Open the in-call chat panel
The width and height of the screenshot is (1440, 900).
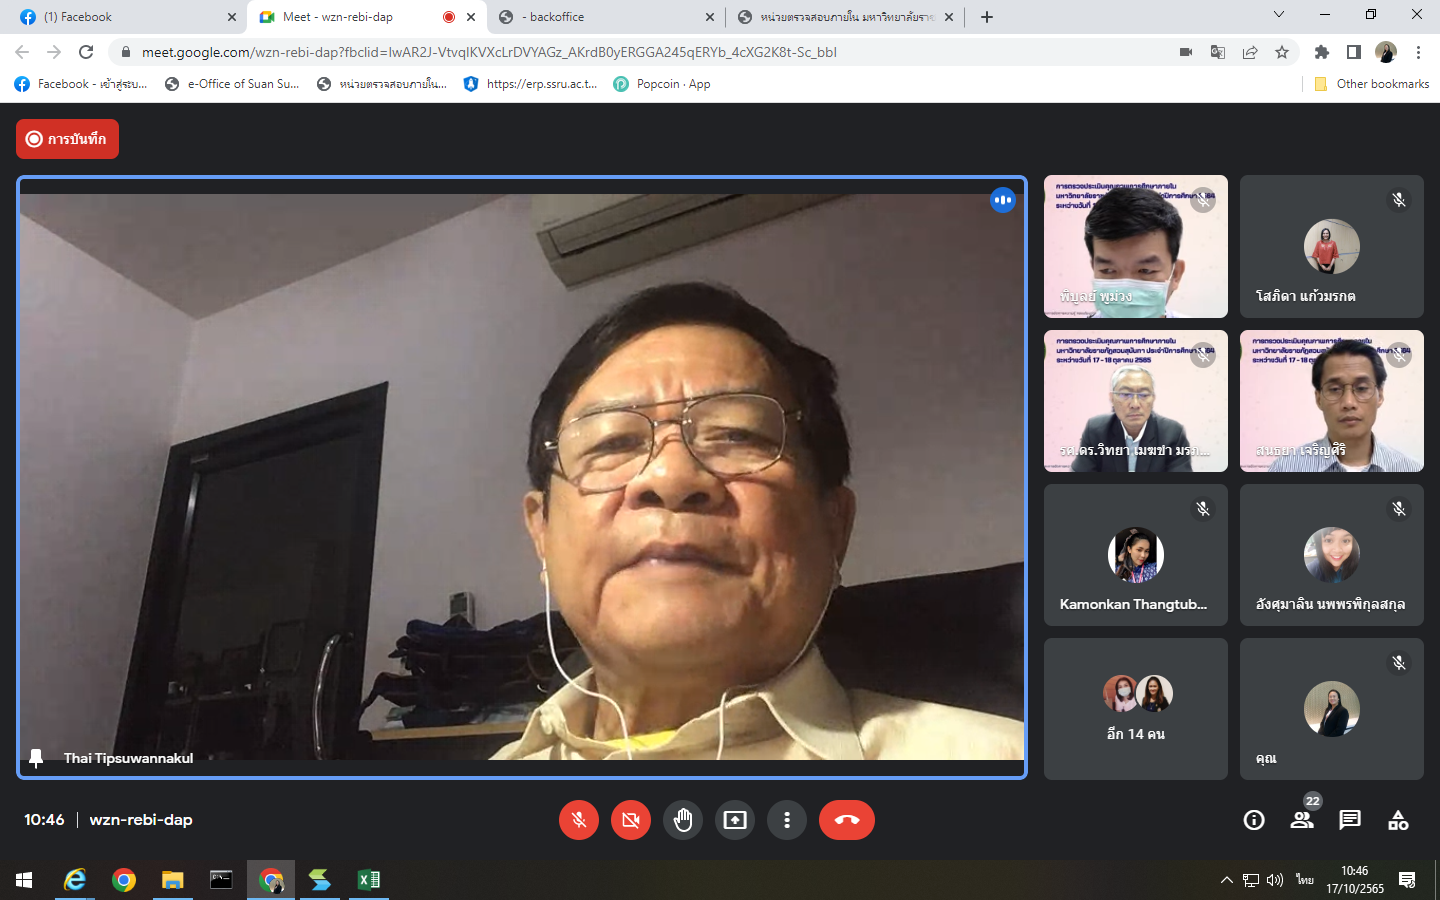pos(1349,820)
